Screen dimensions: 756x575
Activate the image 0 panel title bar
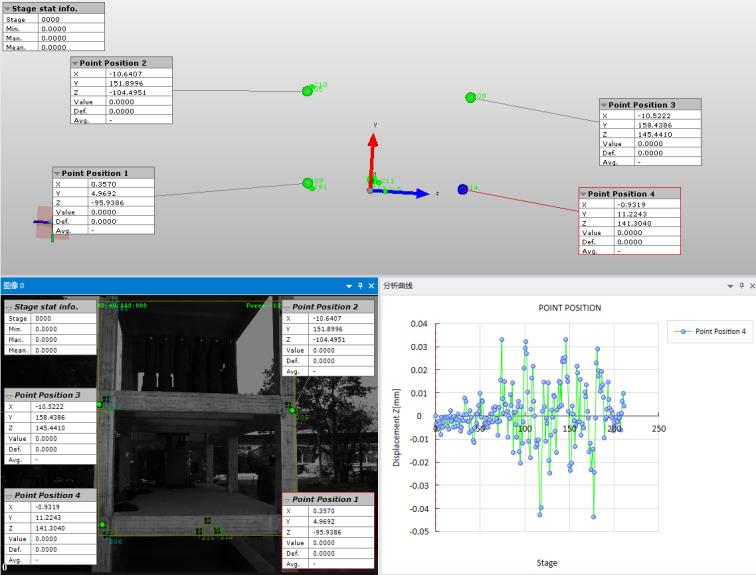coord(150,286)
